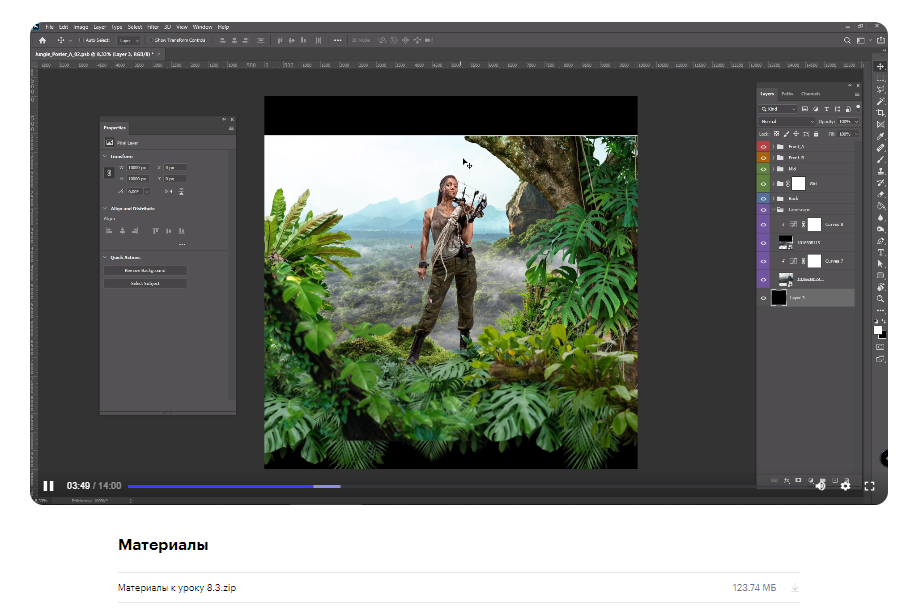Screen dimensions: 907x613
Task: Enter fullscreen video mode
Action: click(x=870, y=486)
